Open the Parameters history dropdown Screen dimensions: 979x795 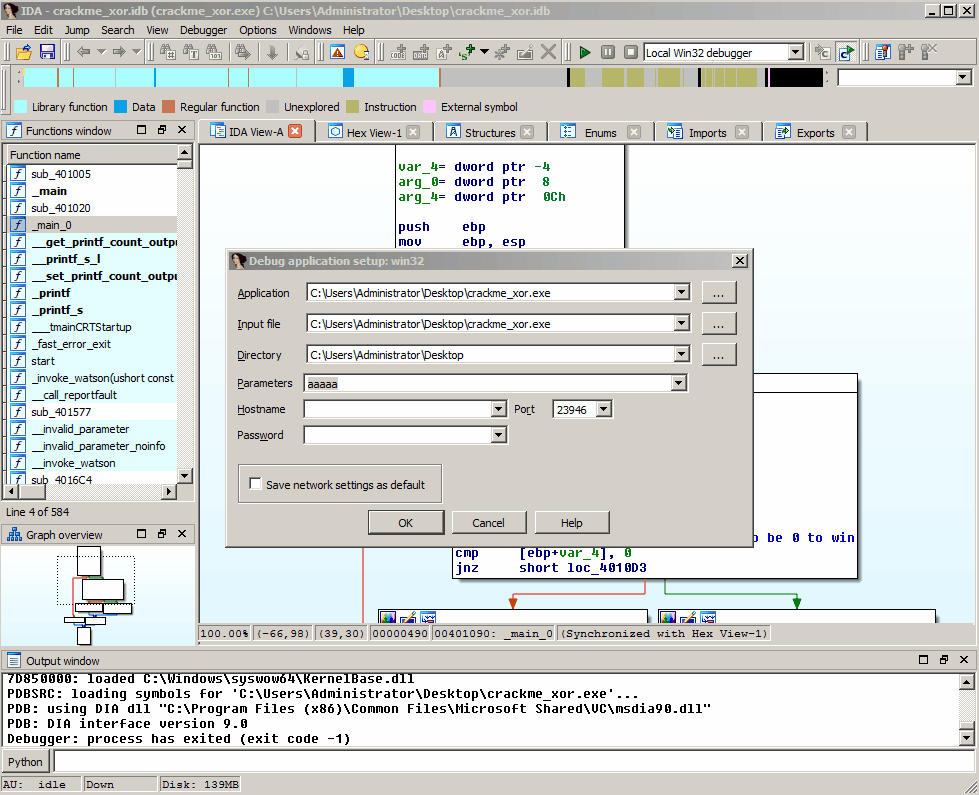(x=679, y=383)
